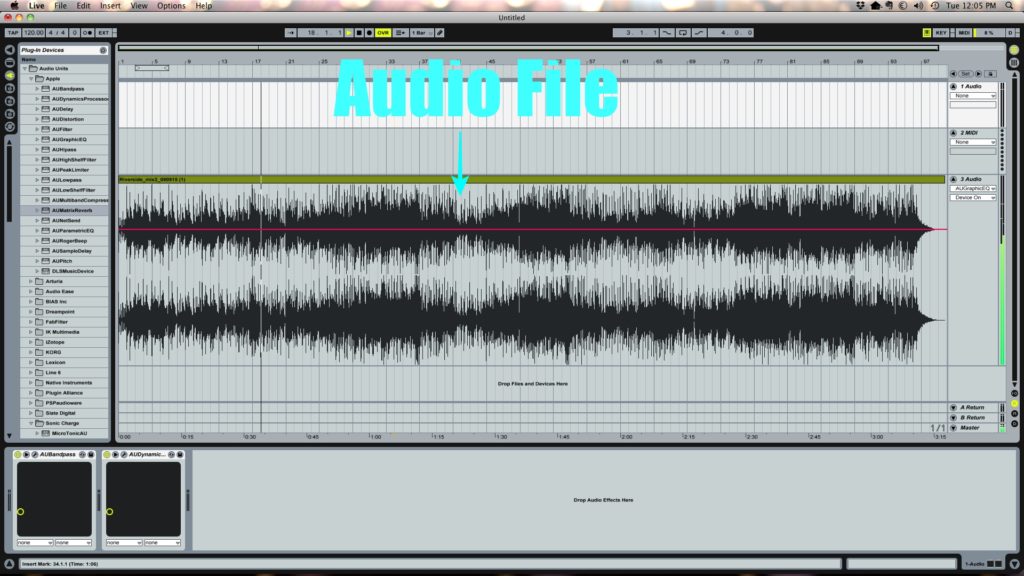Unfold the A Return track
The width and height of the screenshot is (1024, 576).
pyautogui.click(x=953, y=408)
